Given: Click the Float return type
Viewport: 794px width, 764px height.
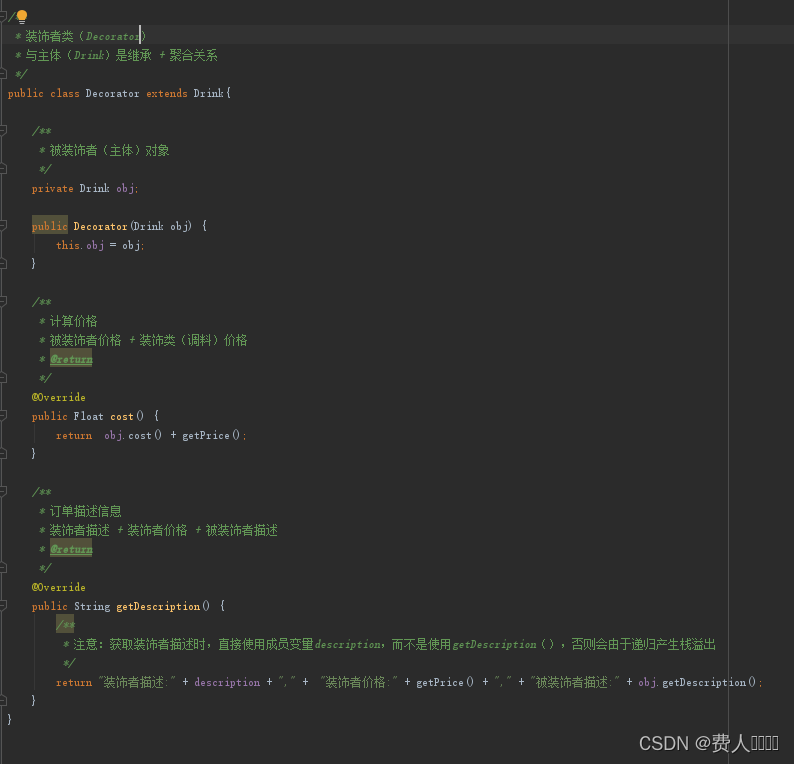Looking at the screenshot, I should pyautogui.click(x=89, y=416).
